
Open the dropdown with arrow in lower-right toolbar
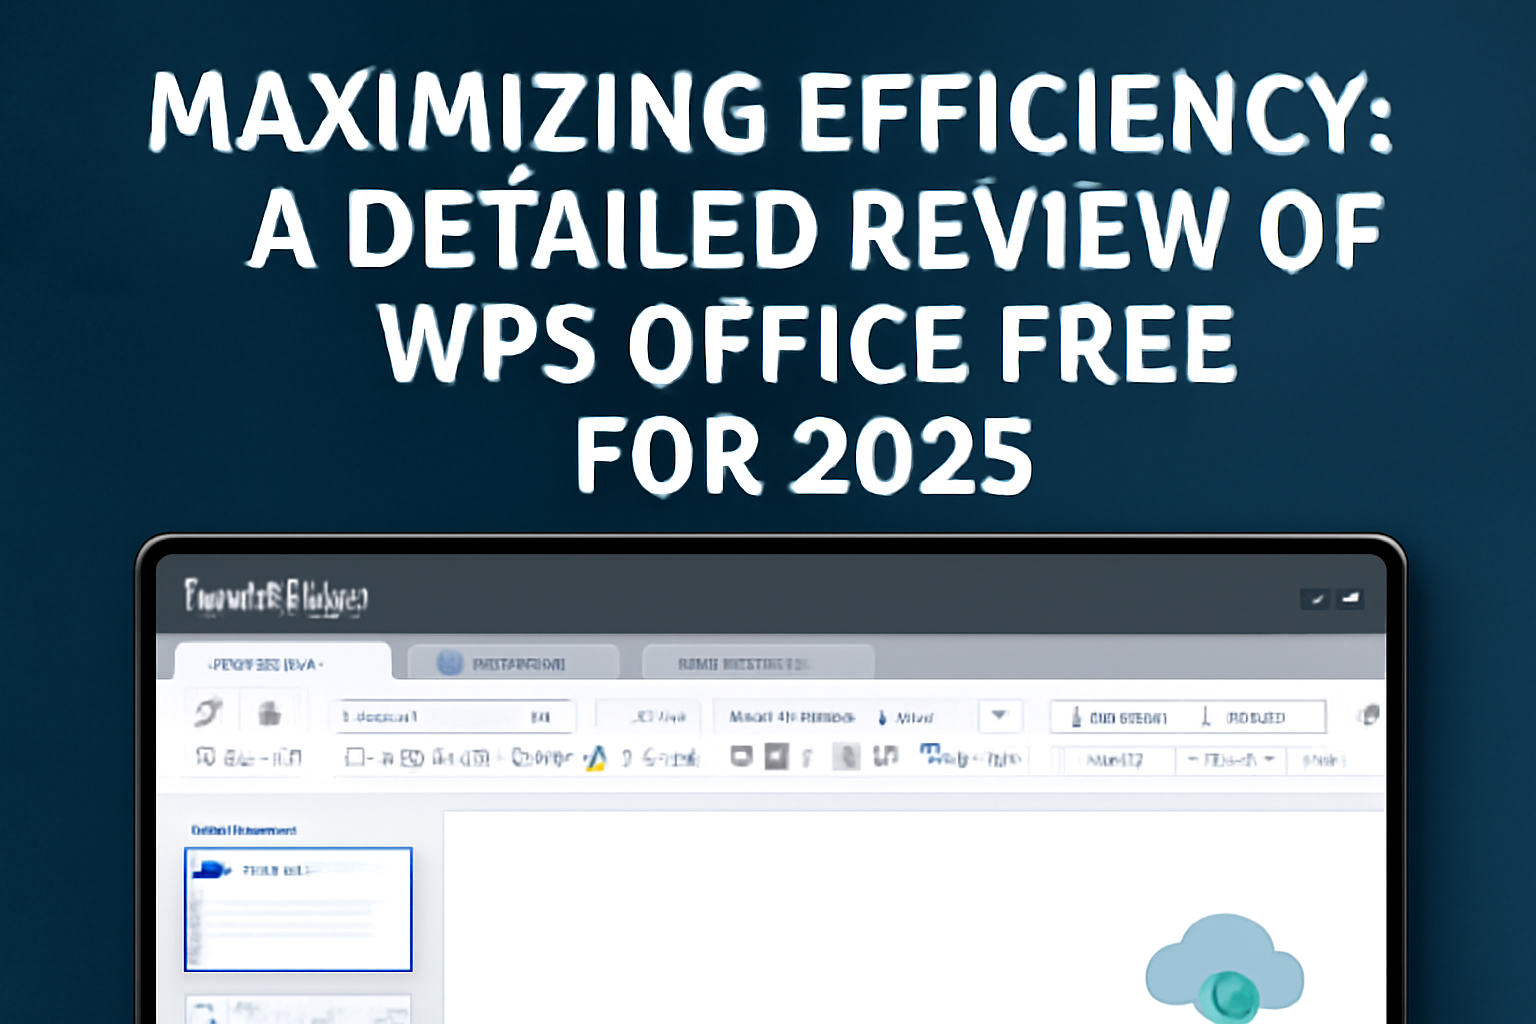point(1230,760)
